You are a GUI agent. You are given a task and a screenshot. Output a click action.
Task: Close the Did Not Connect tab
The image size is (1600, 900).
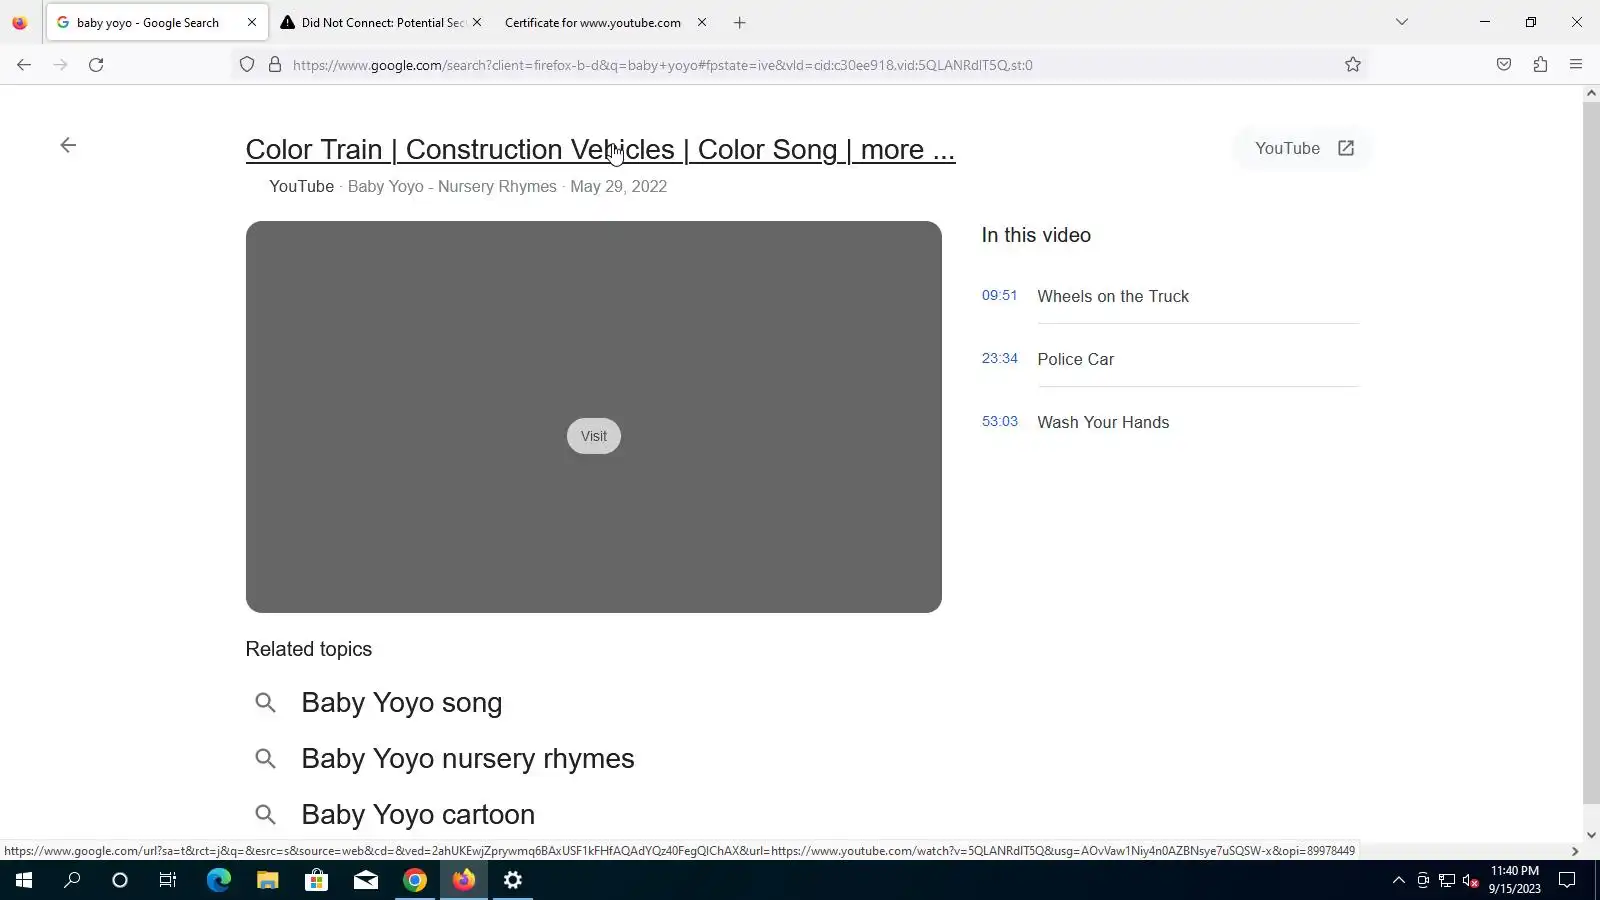point(477,22)
